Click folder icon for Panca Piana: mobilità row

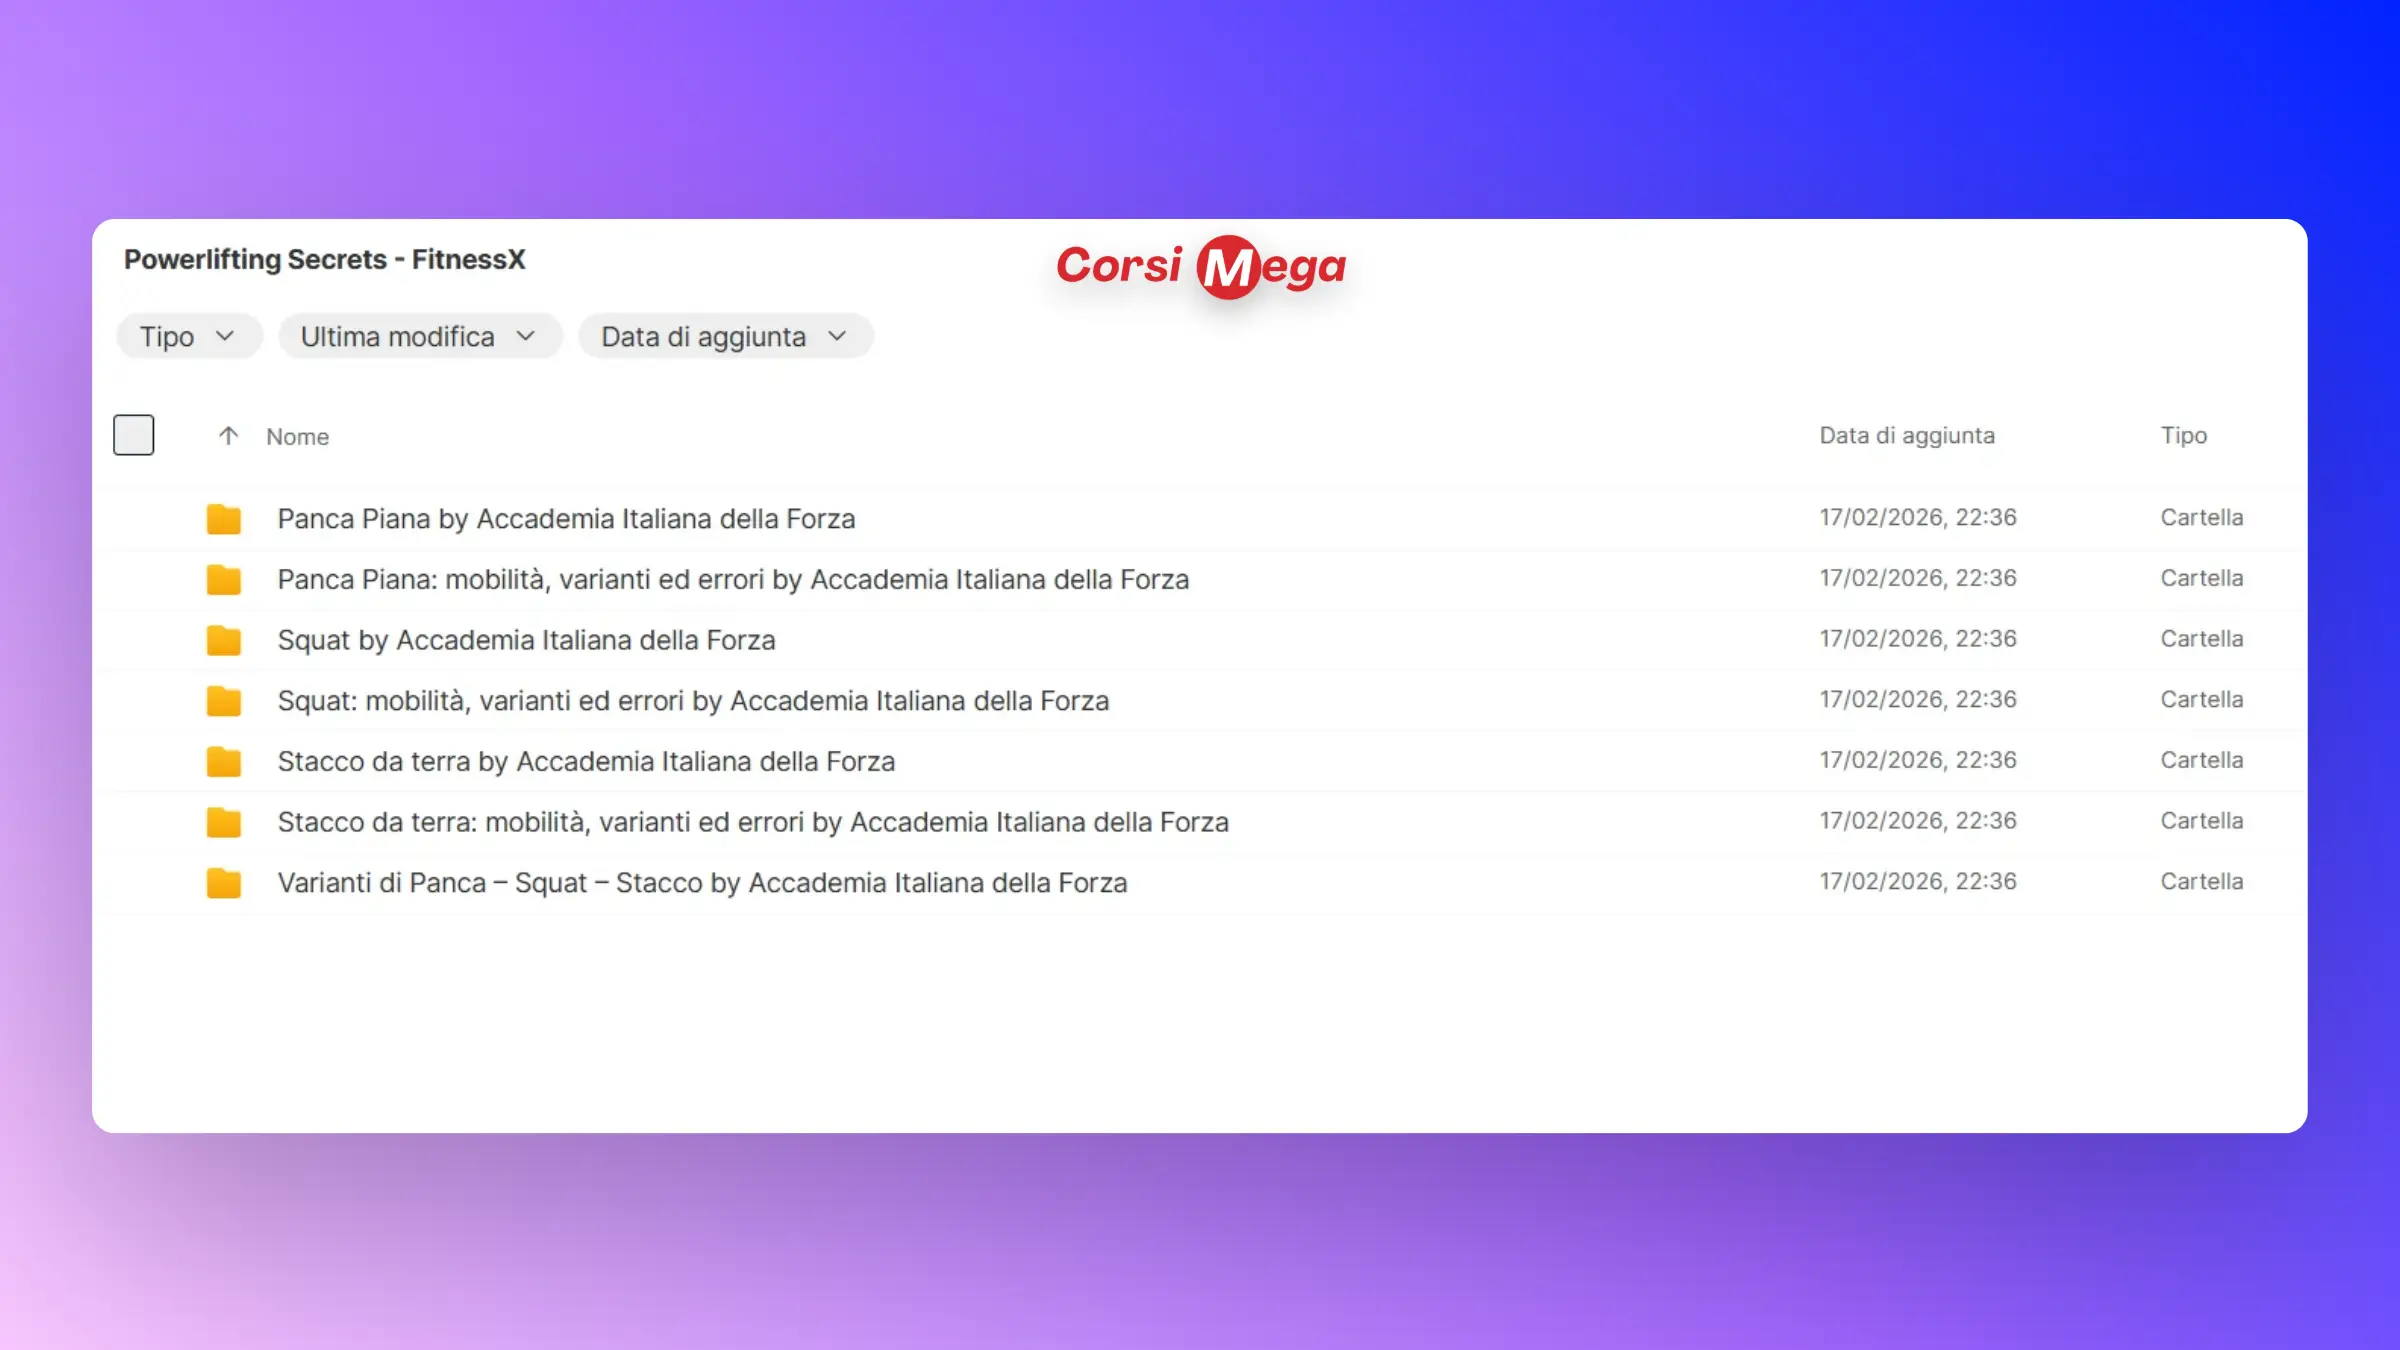click(223, 580)
